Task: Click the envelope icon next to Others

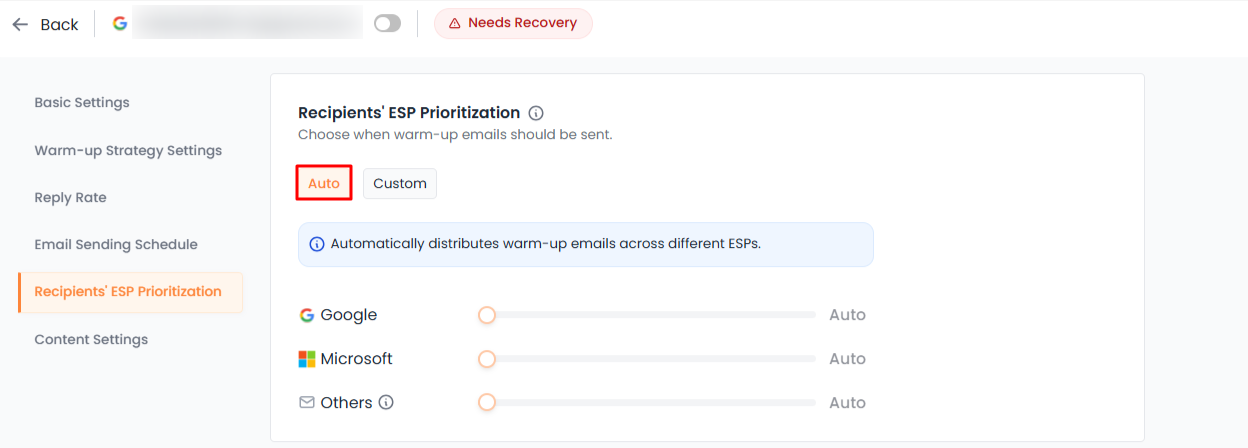Action: [307, 403]
